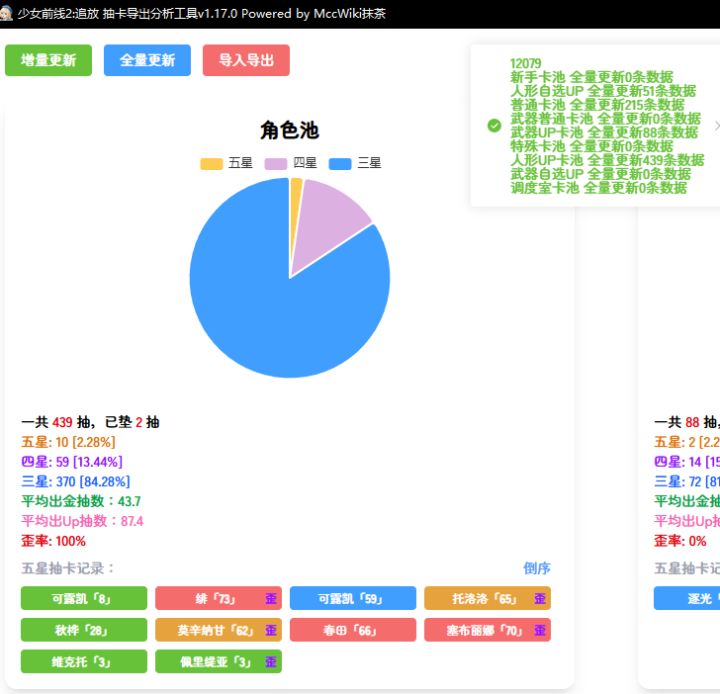The image size is (720, 694).
Task: Select the 莫辛纳甘「62」 record tag
Action: point(218,630)
